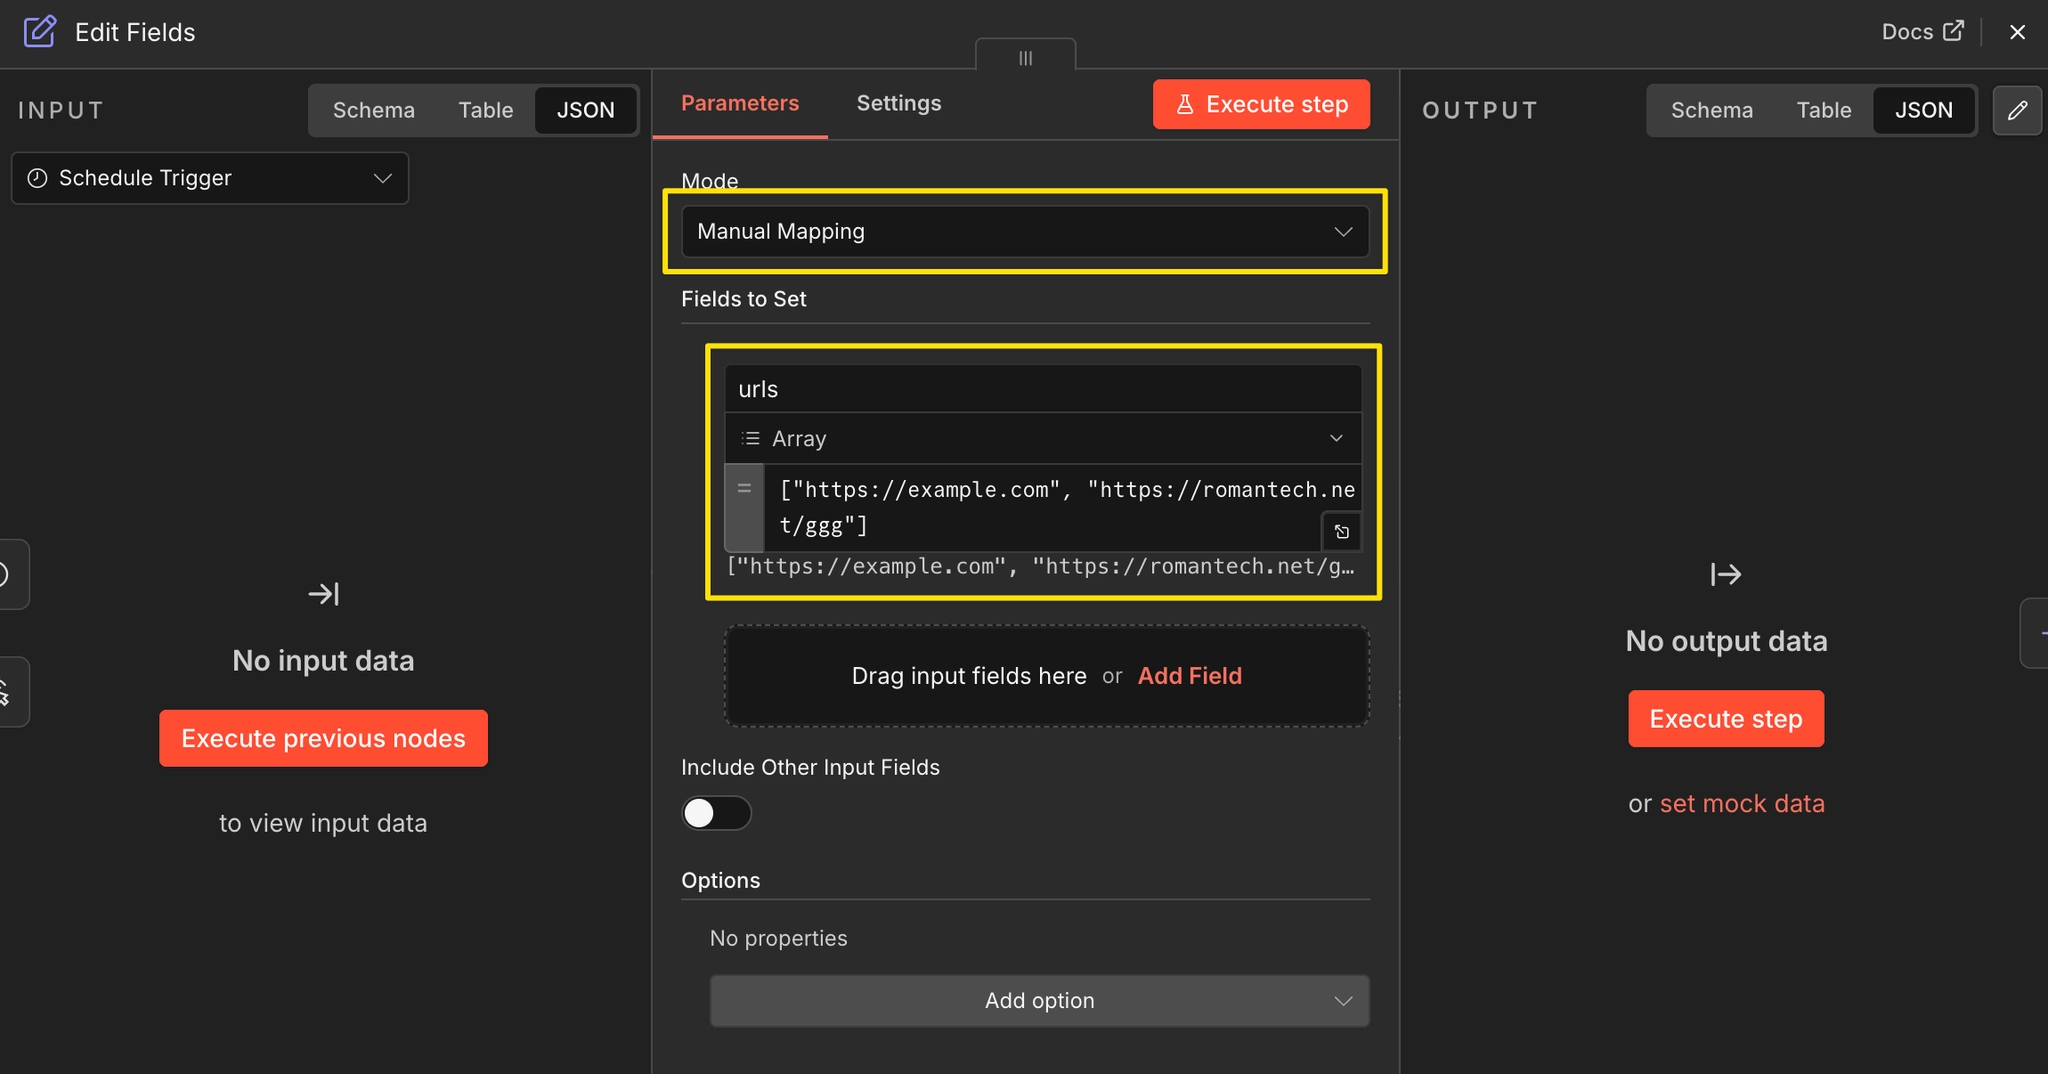Open Docs external link

[x=1922, y=31]
